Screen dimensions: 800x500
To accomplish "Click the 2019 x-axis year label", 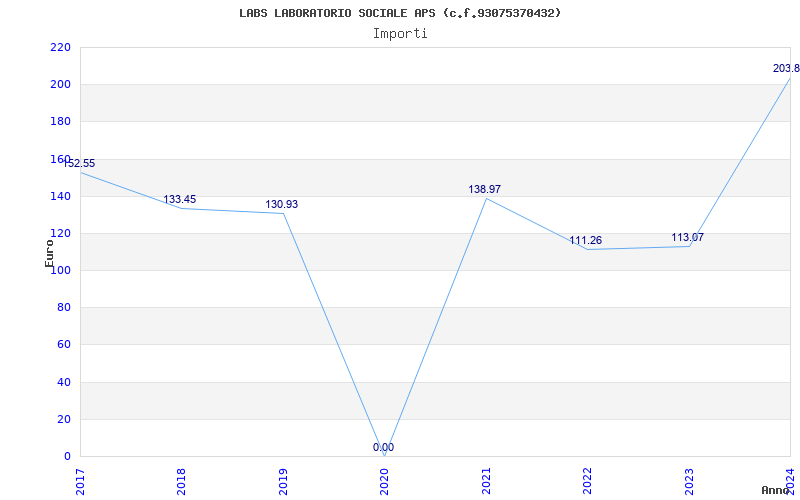I will (283, 482).
